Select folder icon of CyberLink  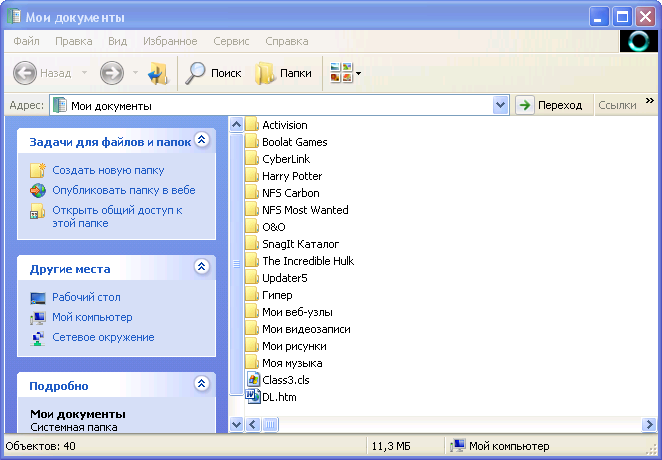coord(252,159)
